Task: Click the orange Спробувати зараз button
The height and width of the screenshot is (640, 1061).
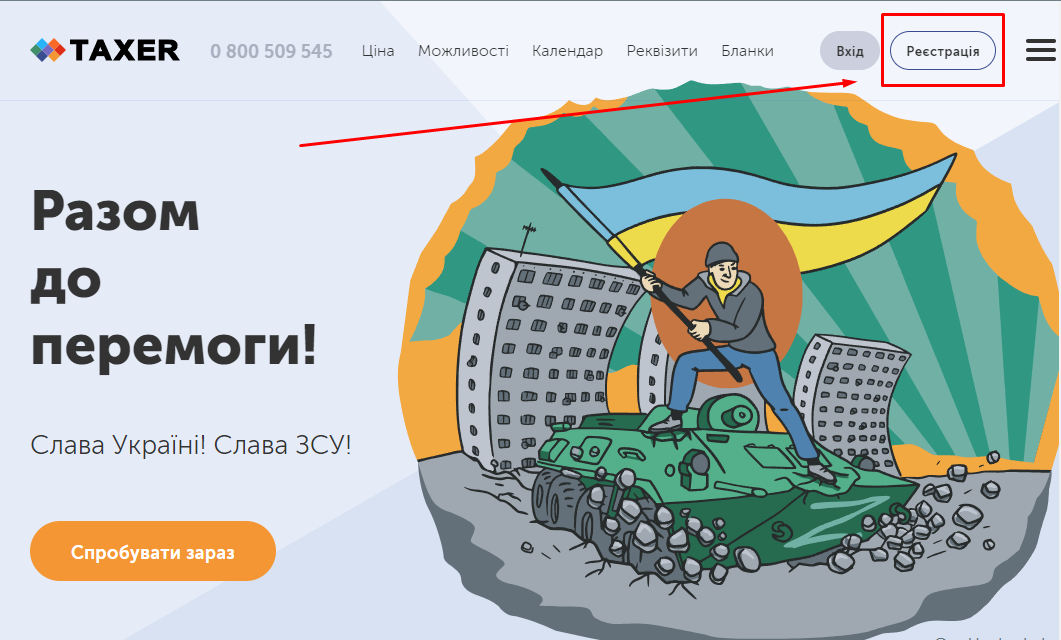Action: click(x=153, y=551)
